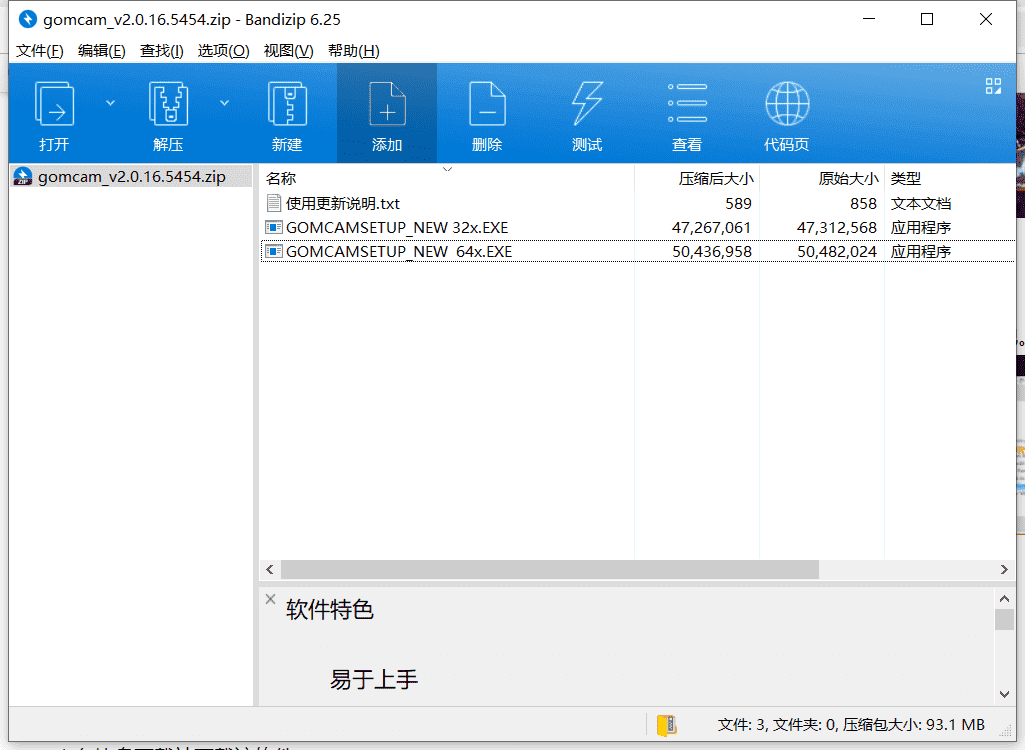
Task: Click the up arrow of the comment pane scrollbar
Action: [1005, 598]
